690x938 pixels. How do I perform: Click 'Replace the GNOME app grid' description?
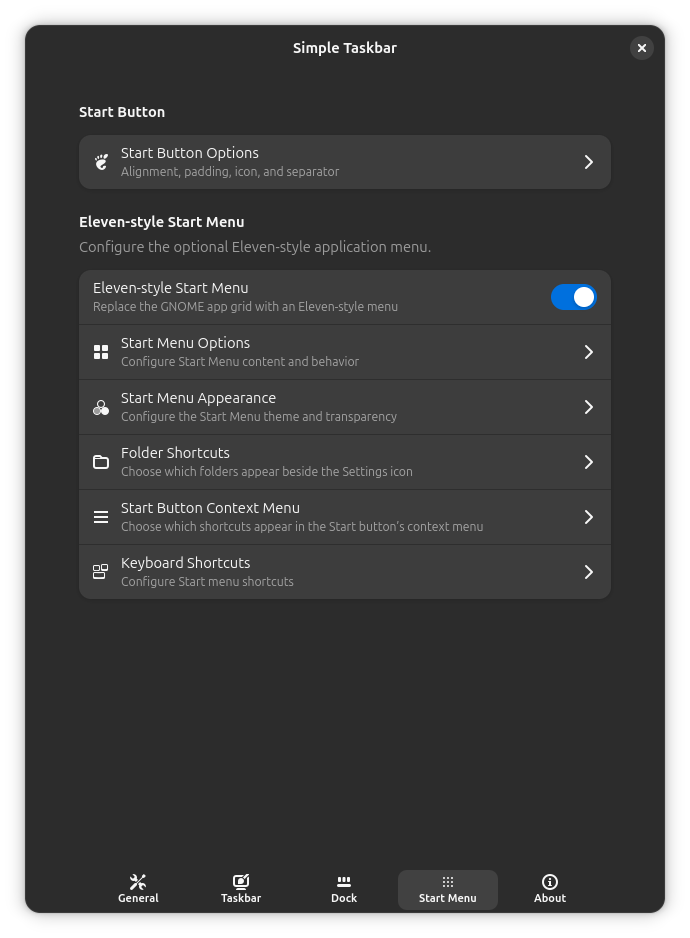245,307
